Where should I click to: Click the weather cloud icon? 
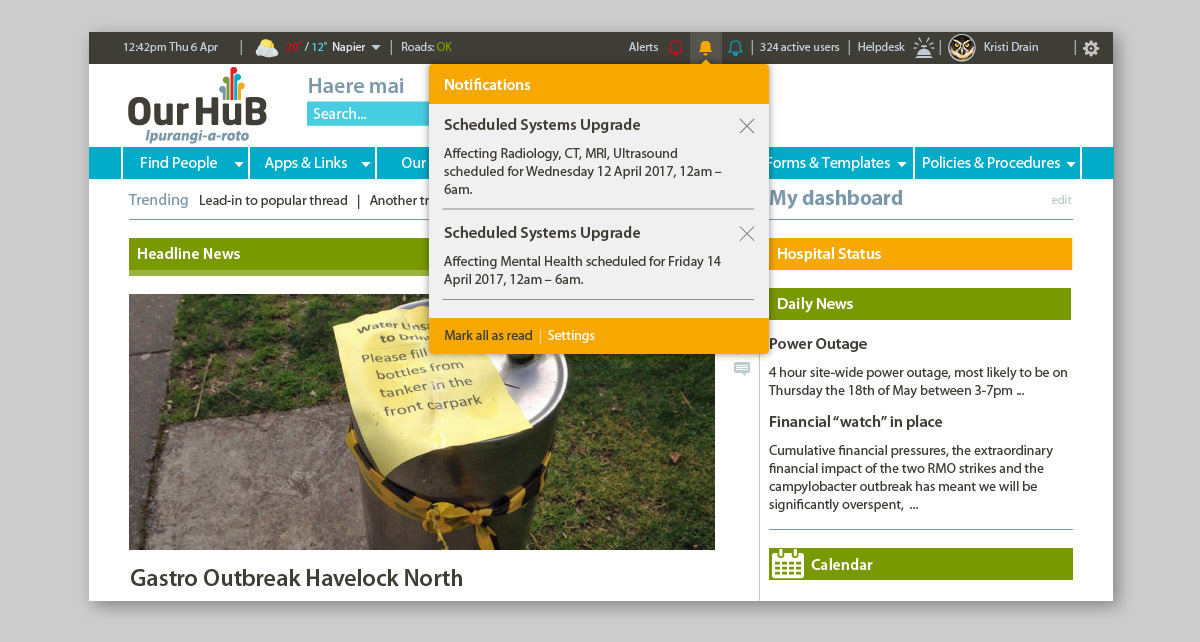[x=266, y=47]
